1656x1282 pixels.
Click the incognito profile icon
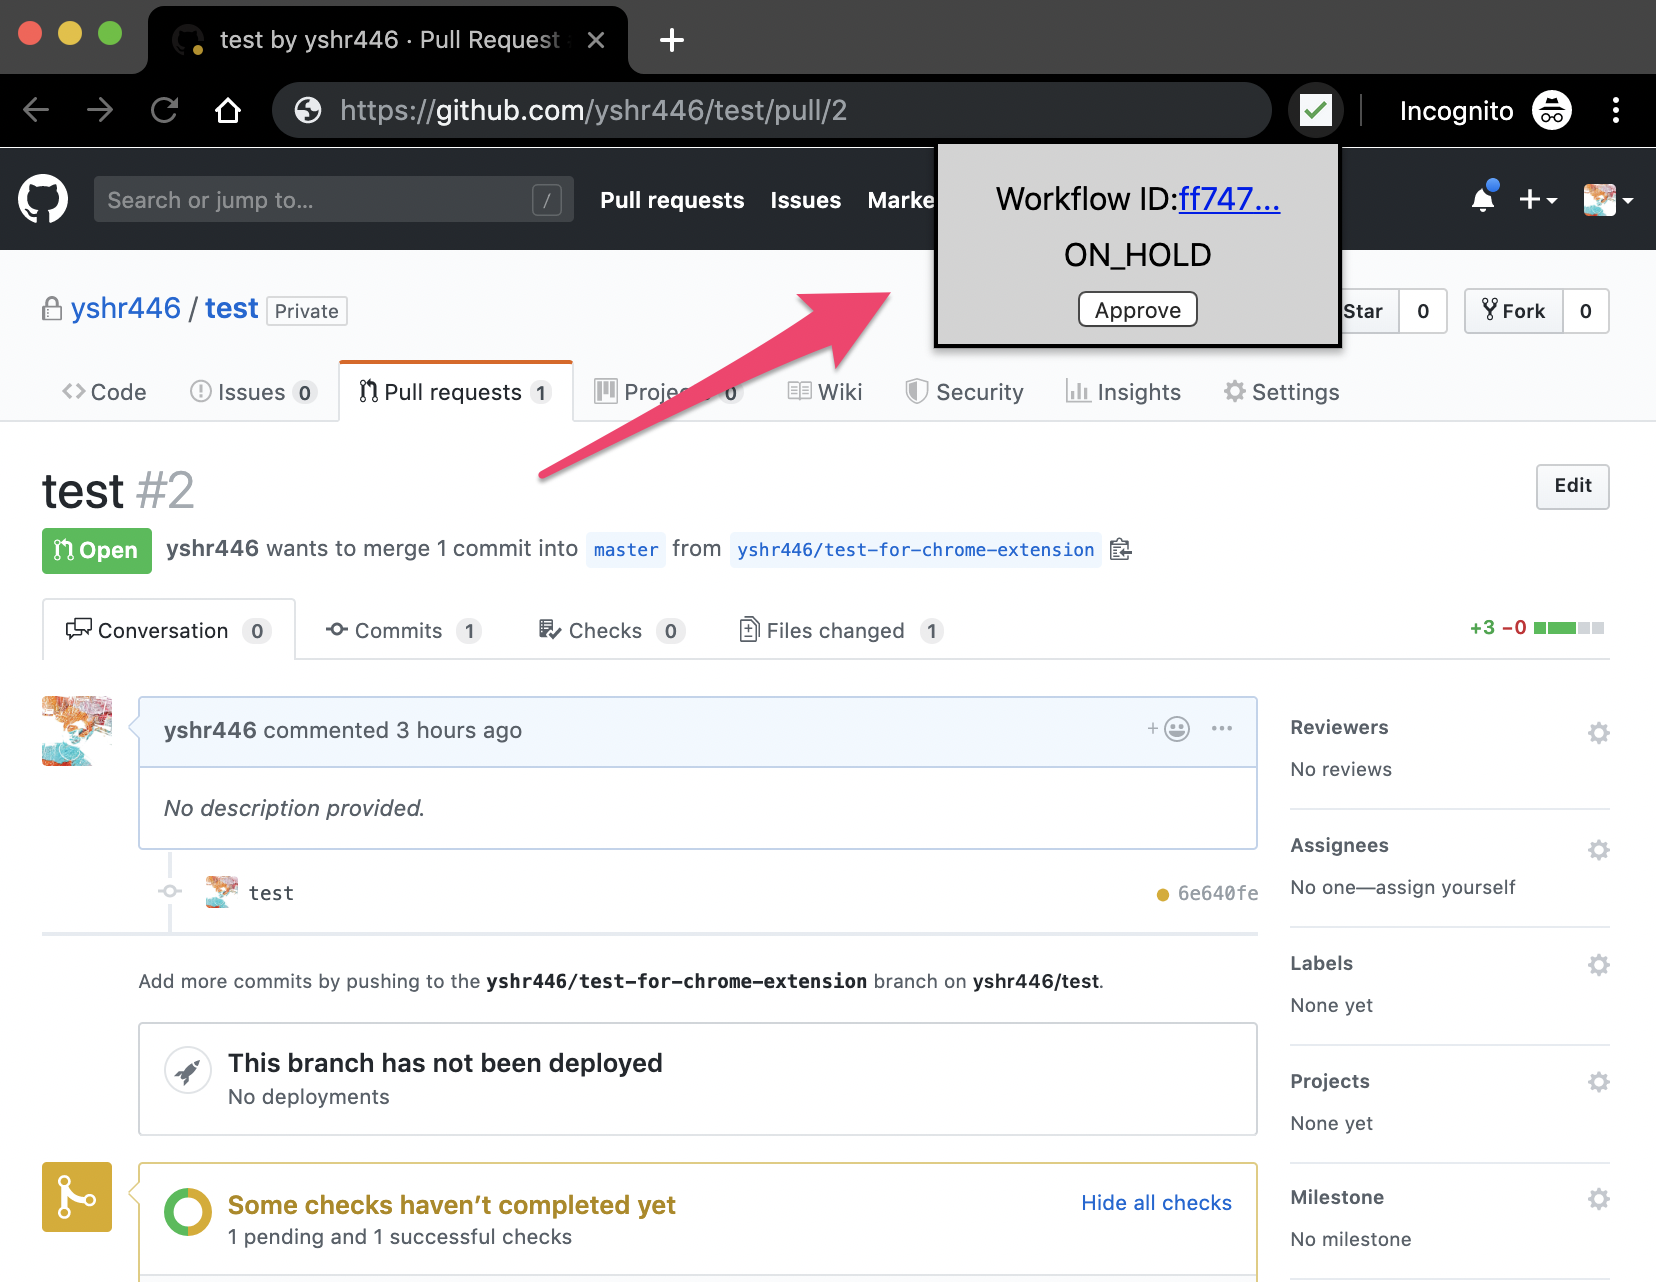coord(1551,110)
